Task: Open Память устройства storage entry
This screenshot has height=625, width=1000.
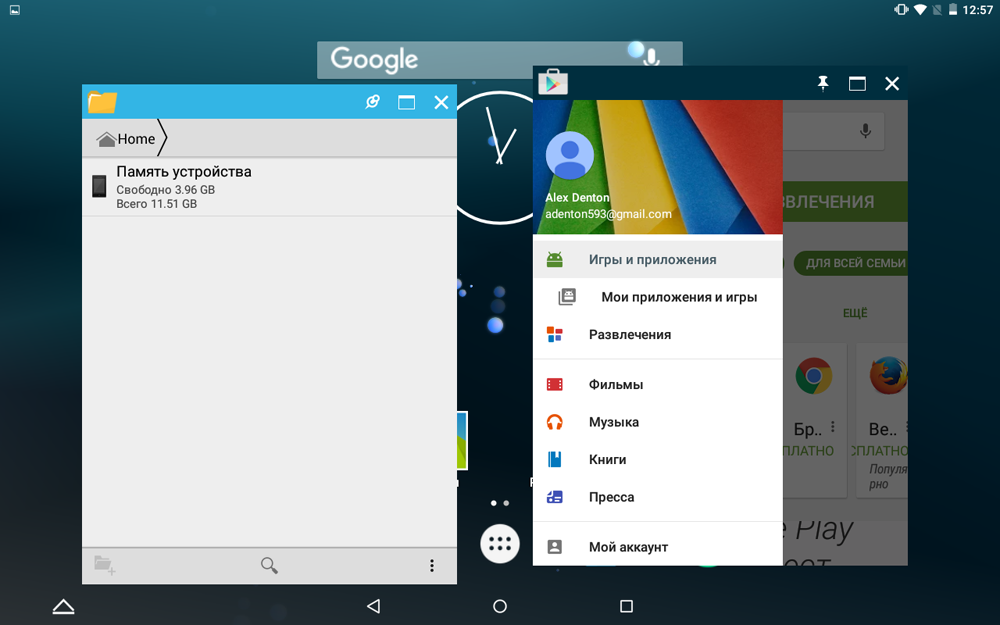Action: point(269,187)
